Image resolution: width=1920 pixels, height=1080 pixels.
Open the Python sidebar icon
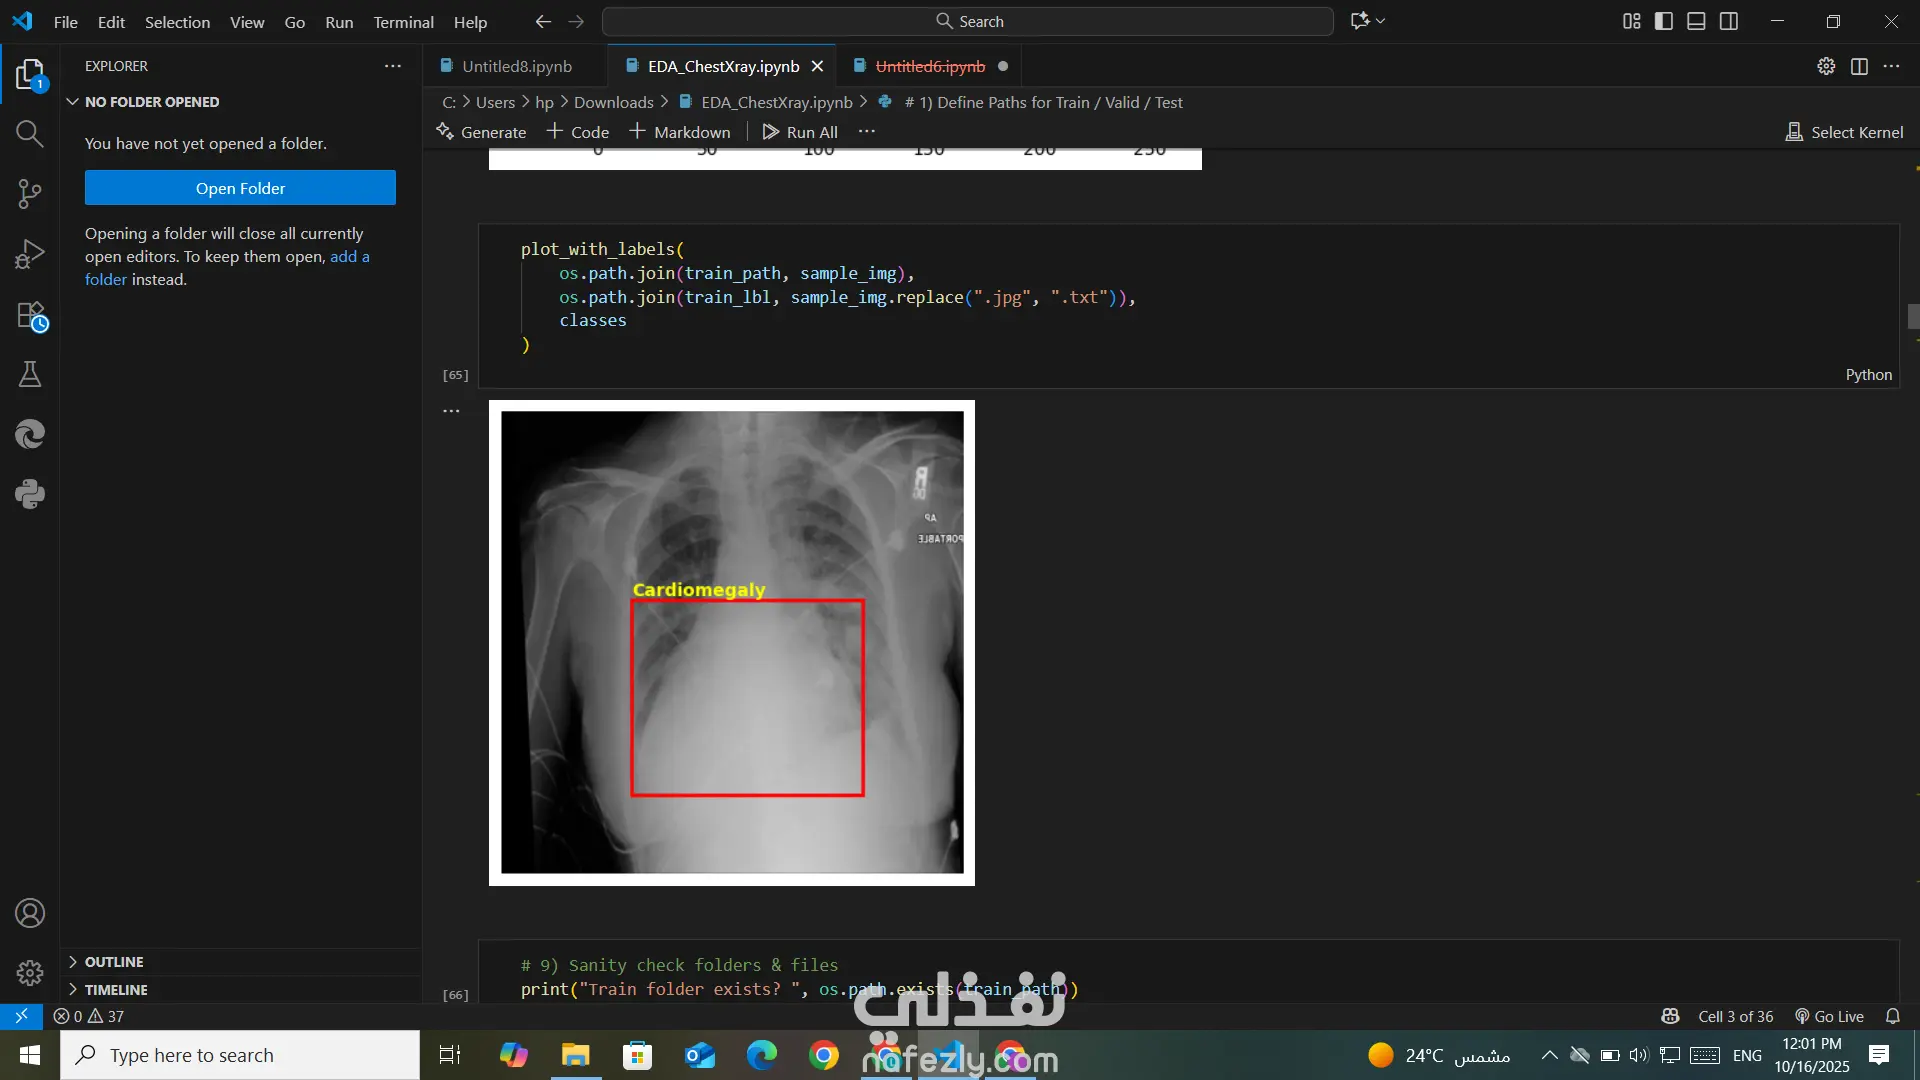click(x=30, y=494)
